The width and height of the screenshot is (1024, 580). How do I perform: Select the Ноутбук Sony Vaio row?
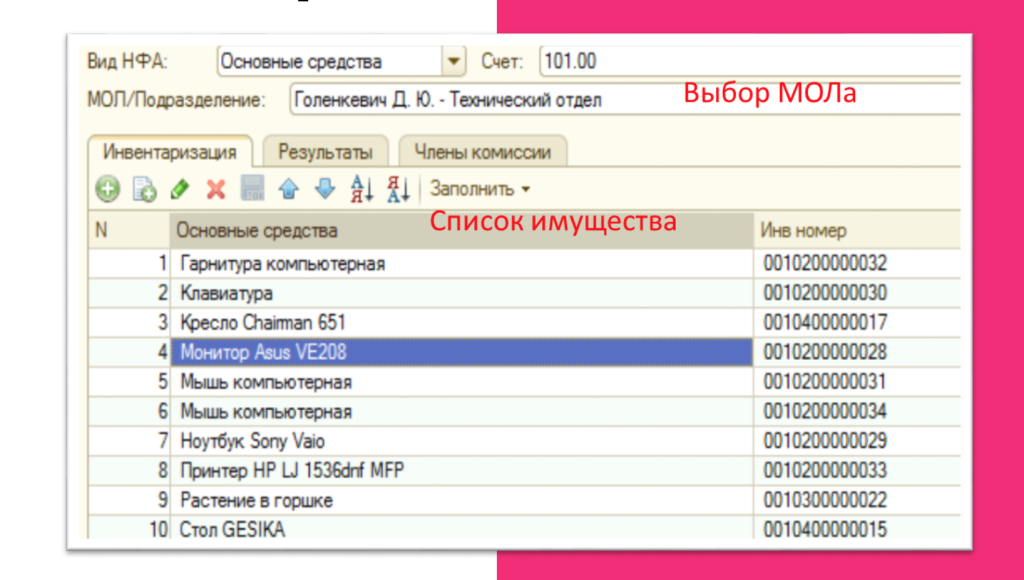tap(460, 441)
